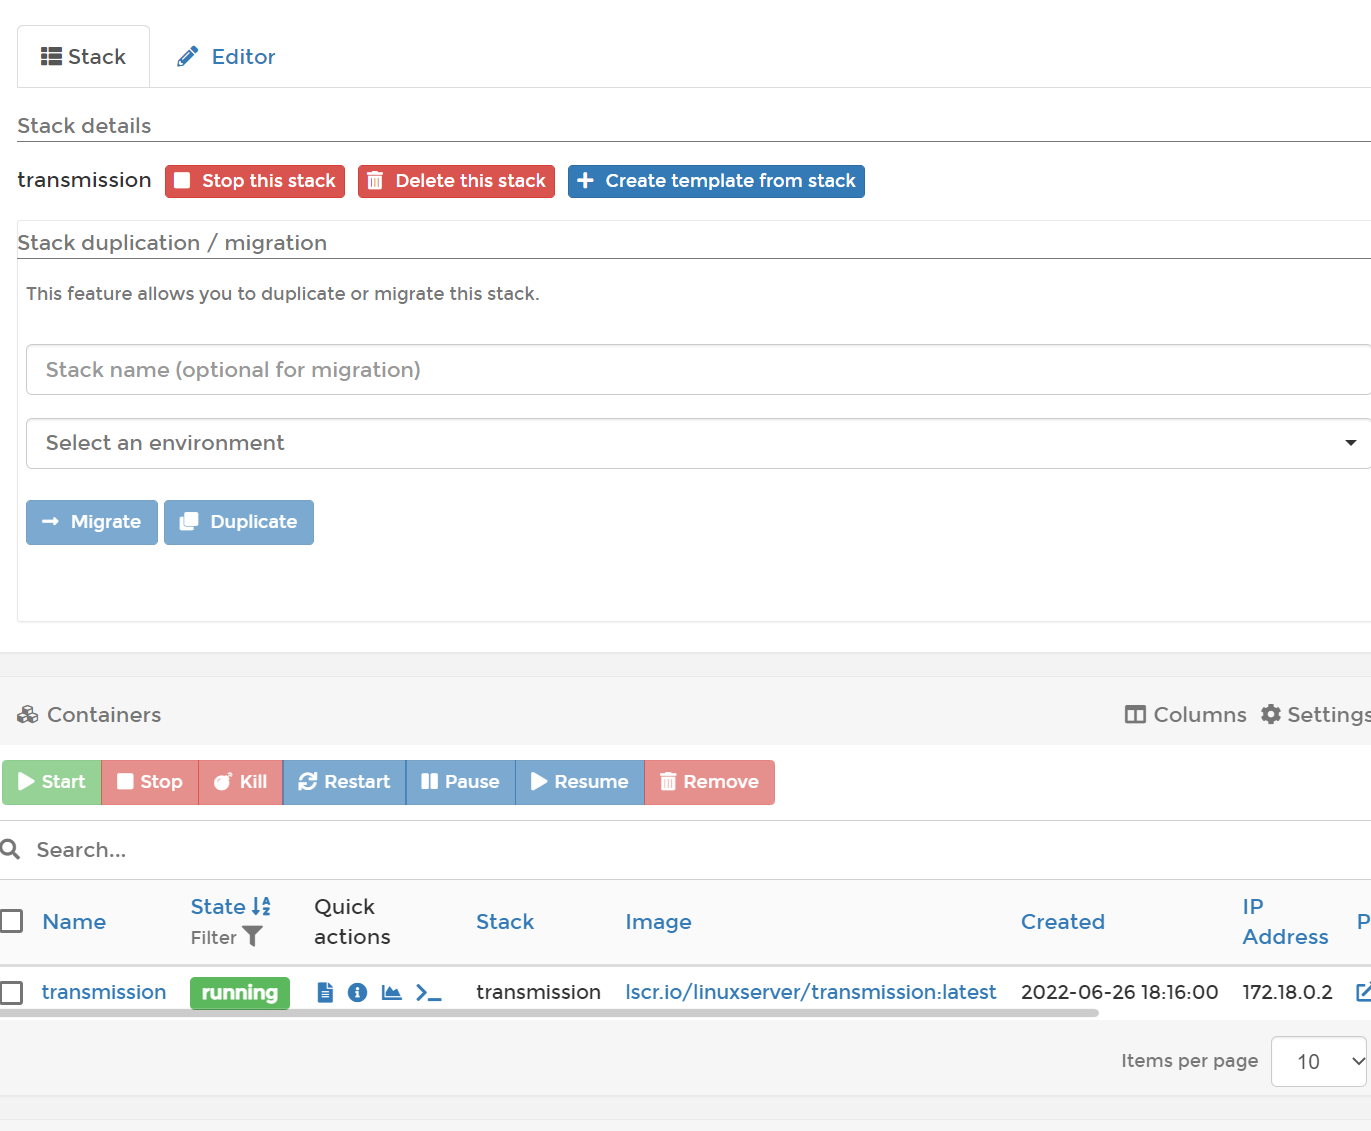Focus the container Search field
Viewport: 1371px width, 1131px height.
(x=700, y=850)
